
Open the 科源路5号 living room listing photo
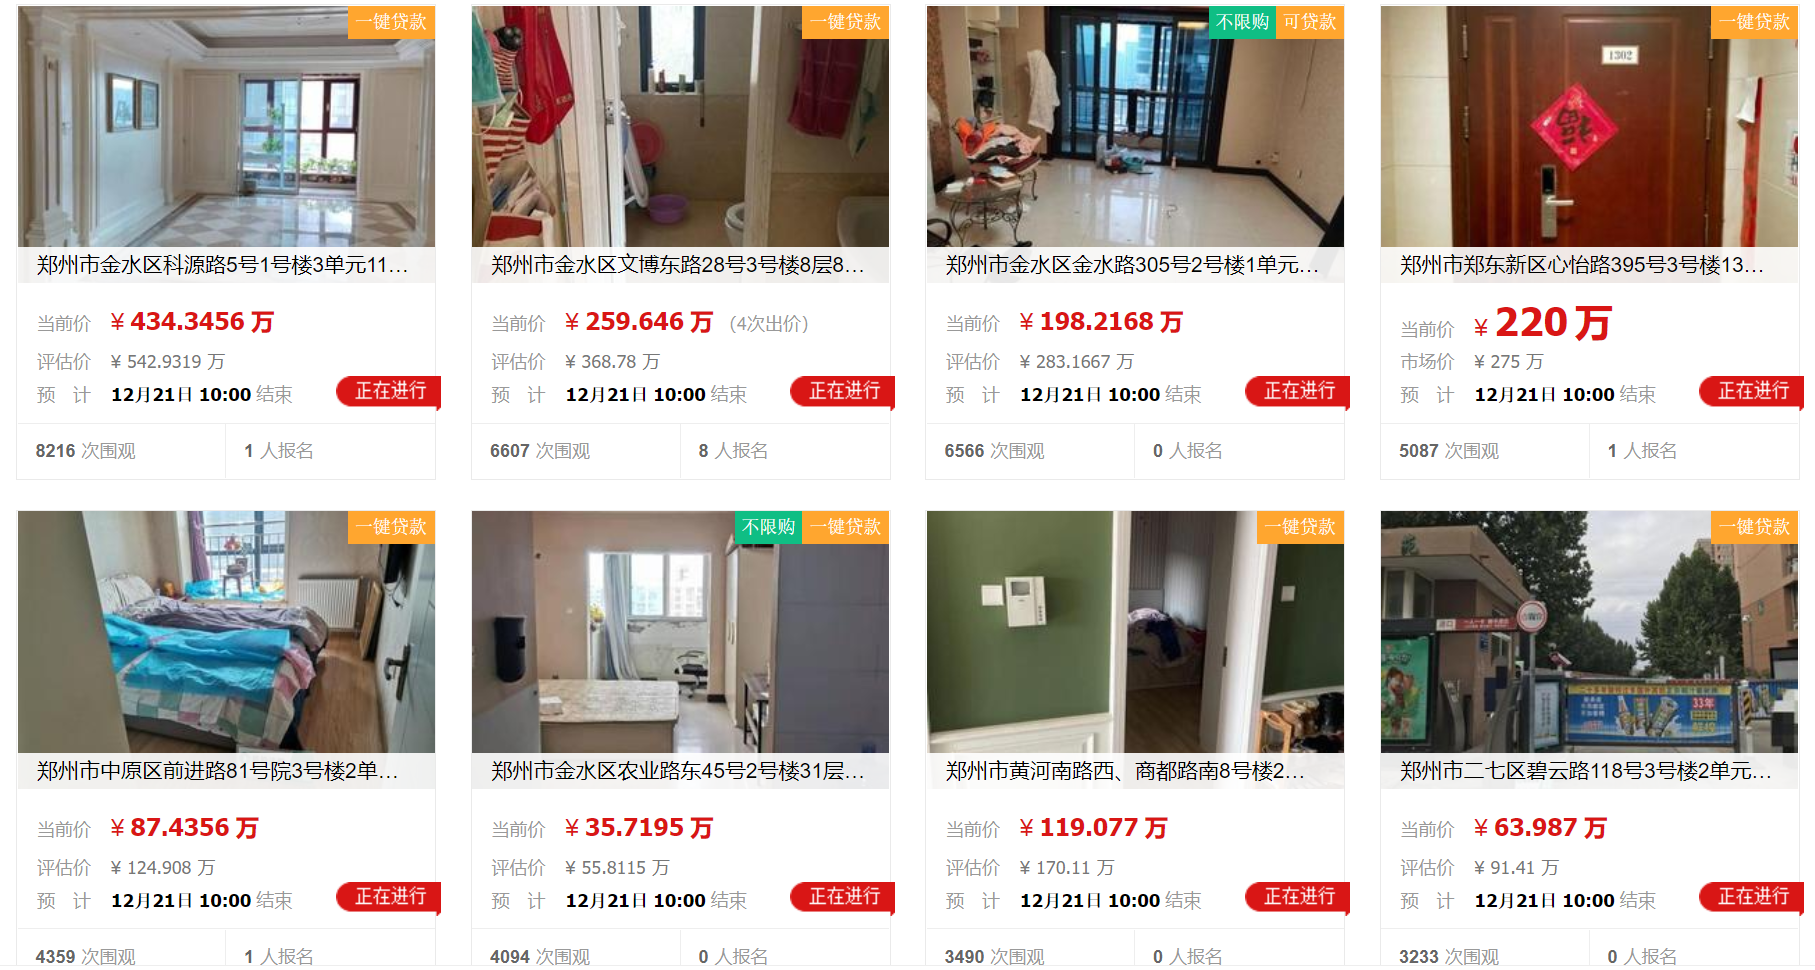tap(226, 127)
